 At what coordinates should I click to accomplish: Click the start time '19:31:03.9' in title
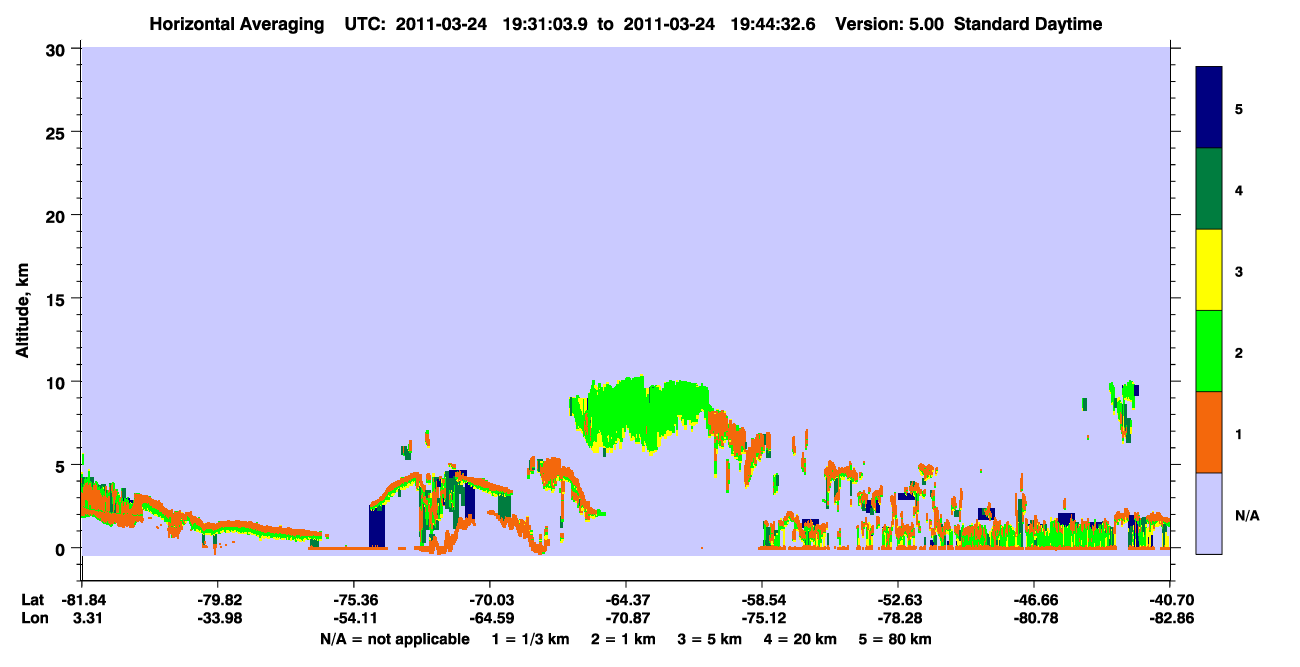click(x=547, y=24)
